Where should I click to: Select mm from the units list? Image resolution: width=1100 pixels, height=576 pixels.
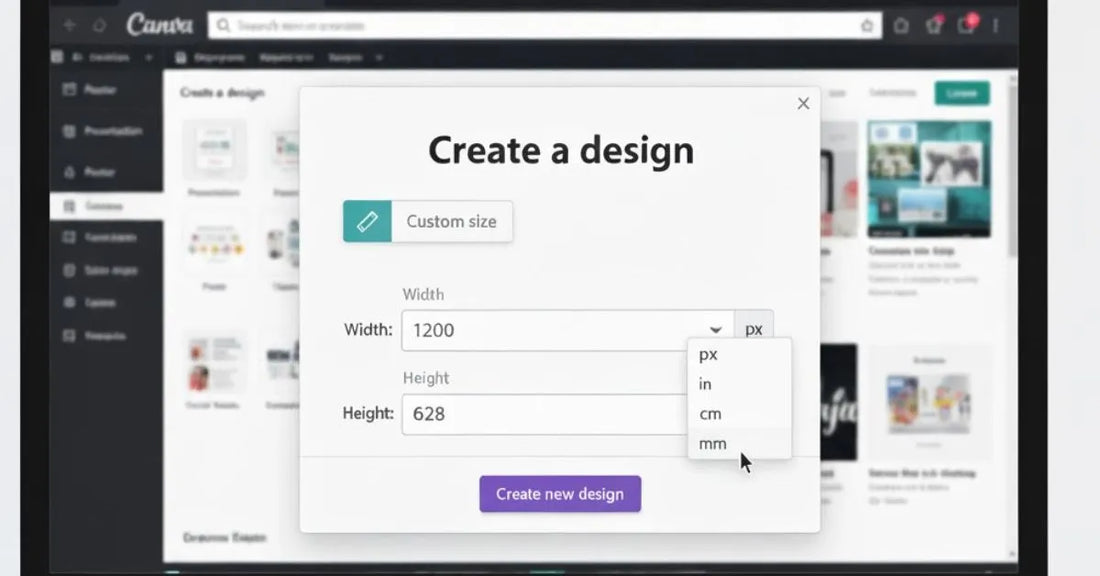712,443
